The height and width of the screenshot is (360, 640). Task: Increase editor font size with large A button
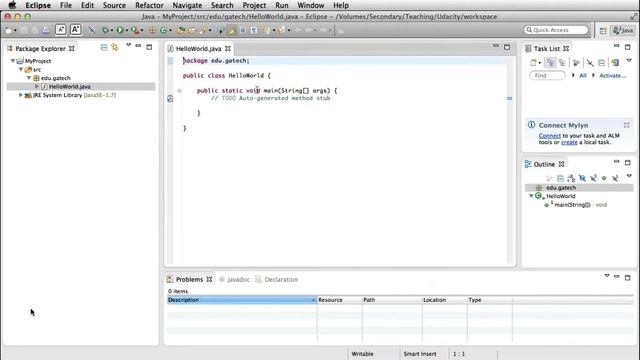click(x=76, y=30)
